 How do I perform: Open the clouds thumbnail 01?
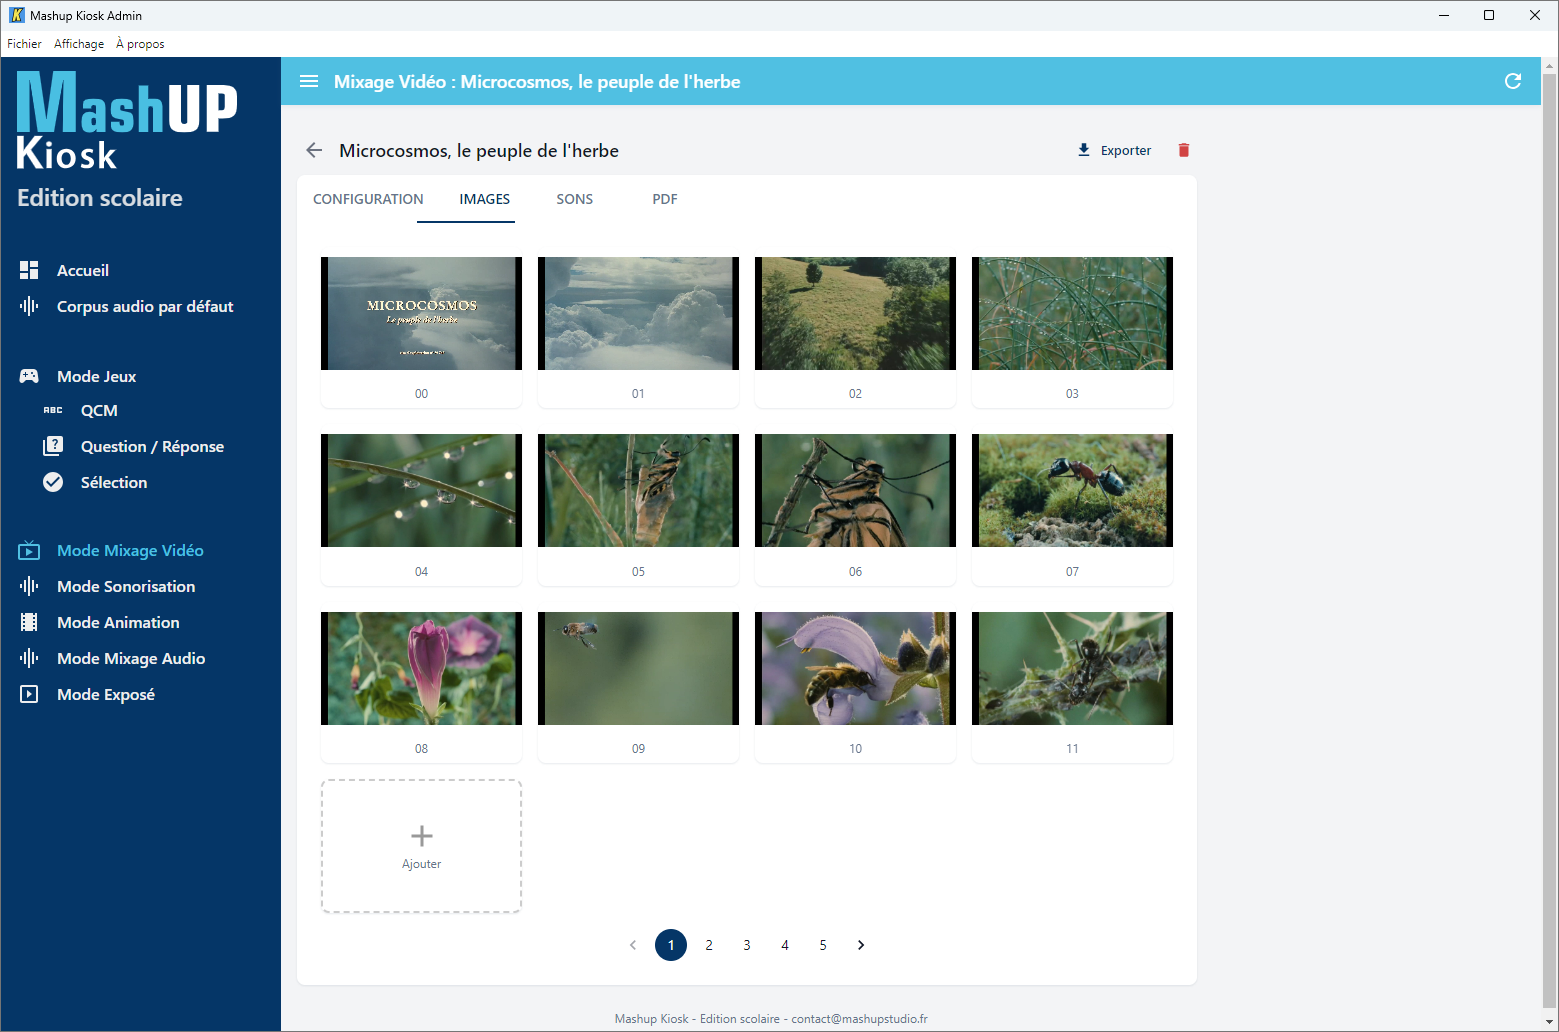coord(638,313)
